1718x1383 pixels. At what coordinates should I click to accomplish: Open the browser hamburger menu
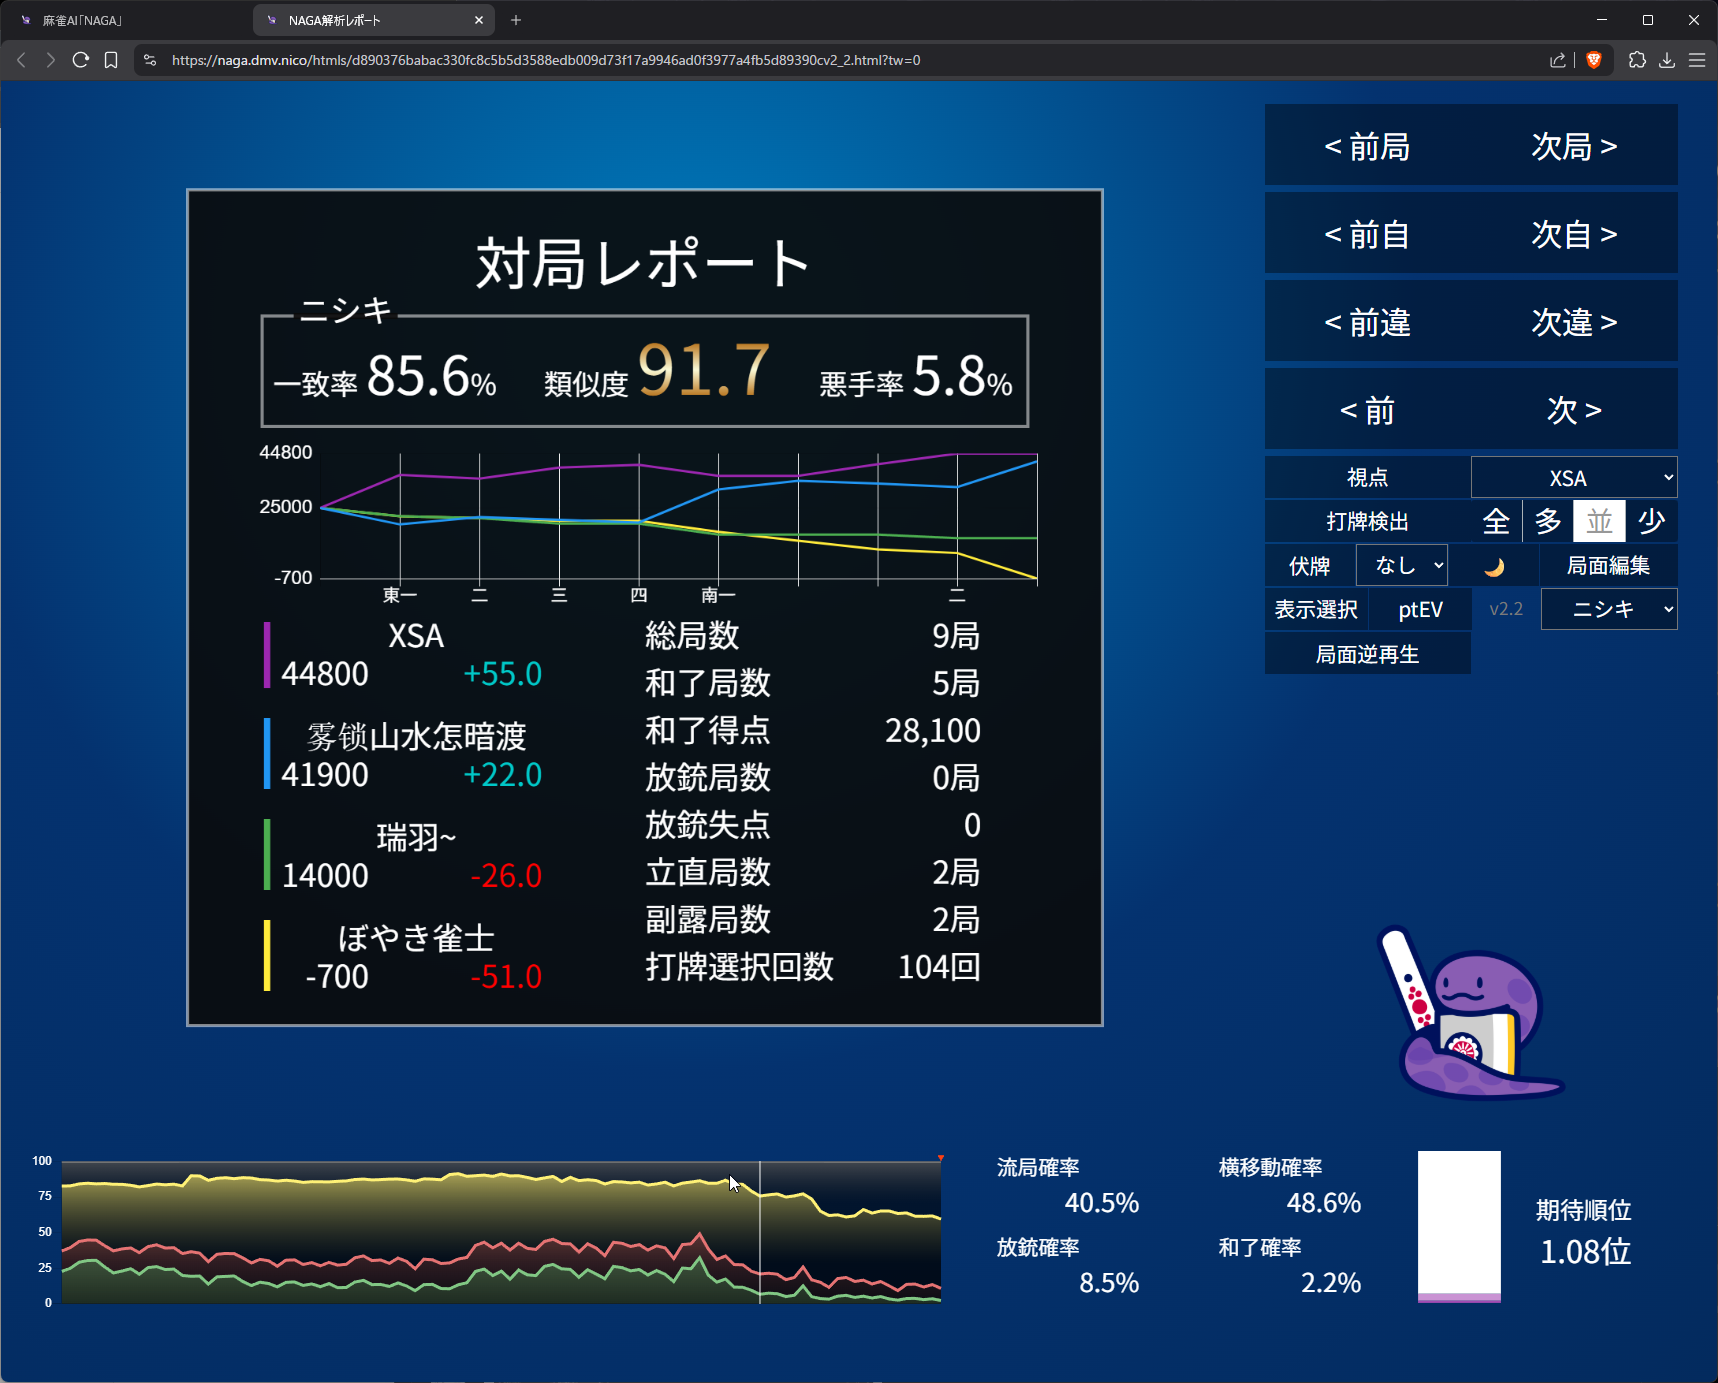tap(1697, 60)
